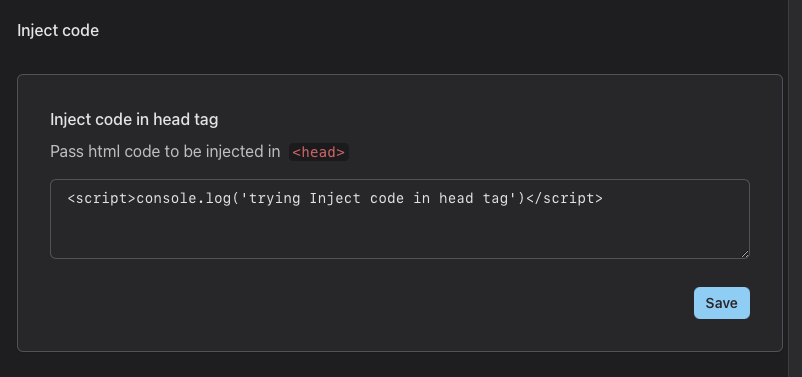Focus the head tag code textarea
The height and width of the screenshot is (377, 802).
(x=399, y=219)
